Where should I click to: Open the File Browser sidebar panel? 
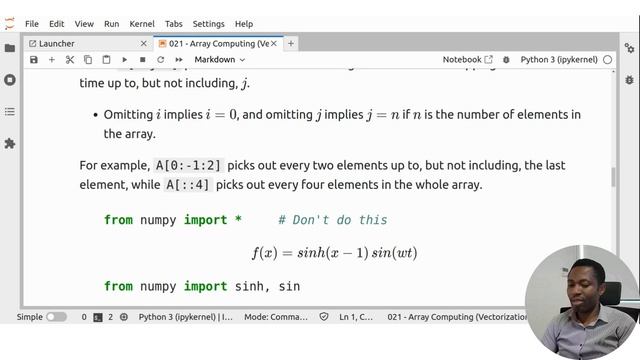click(x=10, y=48)
